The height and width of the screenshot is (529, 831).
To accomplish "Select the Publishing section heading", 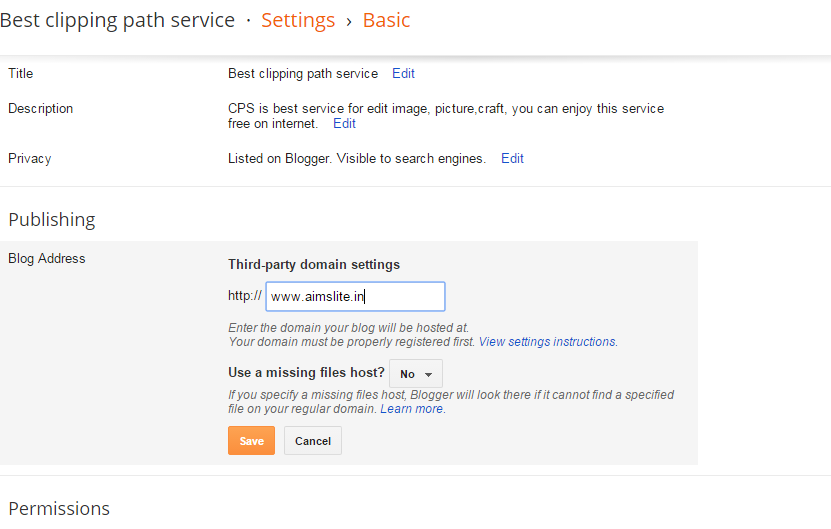I will (52, 220).
